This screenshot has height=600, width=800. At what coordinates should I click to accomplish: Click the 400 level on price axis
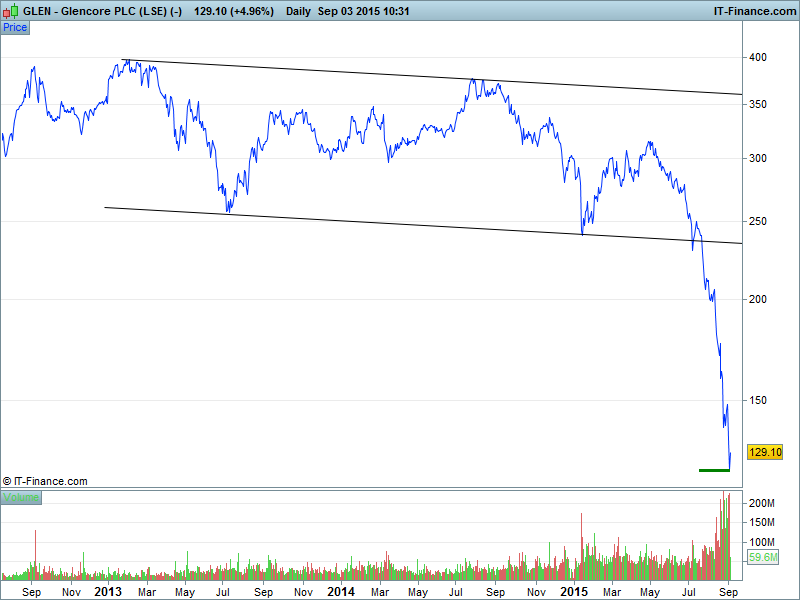(x=758, y=58)
